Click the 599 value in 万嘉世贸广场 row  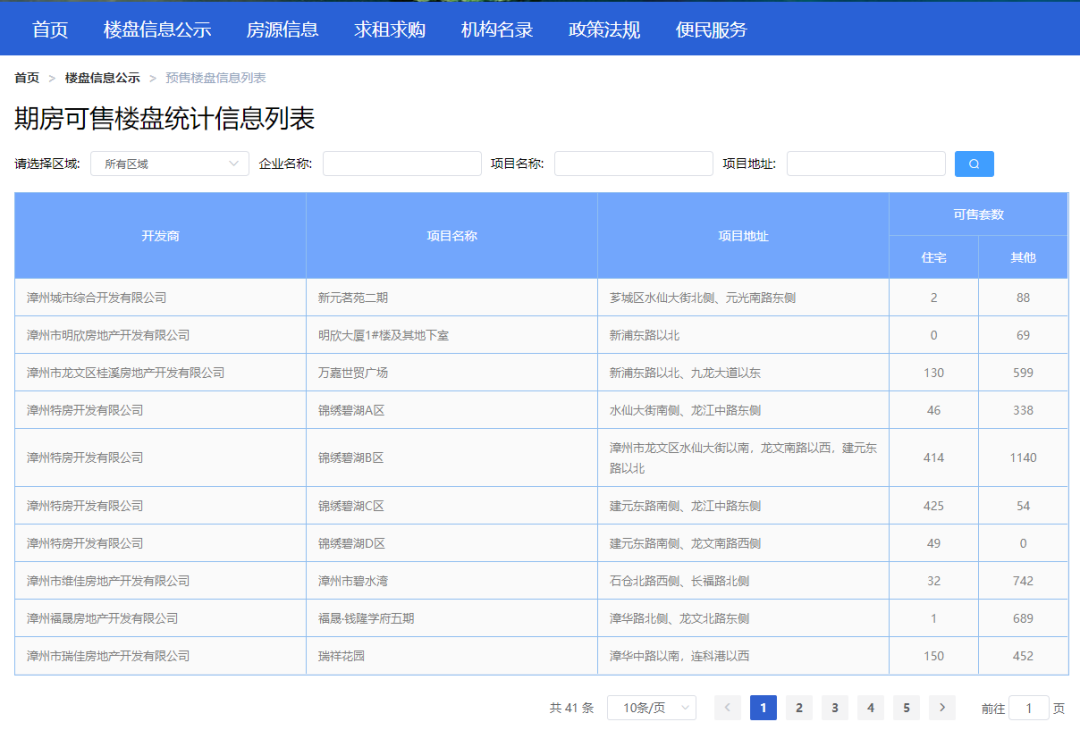(x=1023, y=372)
